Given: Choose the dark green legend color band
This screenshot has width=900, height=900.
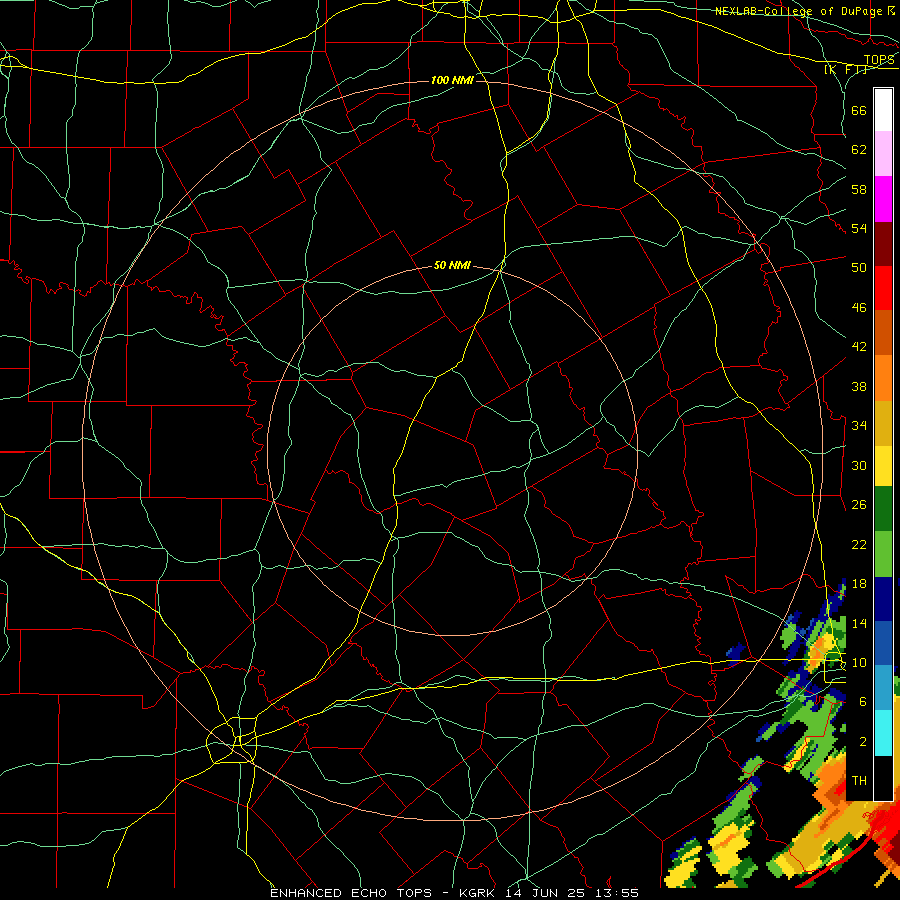Looking at the screenshot, I should (883, 509).
